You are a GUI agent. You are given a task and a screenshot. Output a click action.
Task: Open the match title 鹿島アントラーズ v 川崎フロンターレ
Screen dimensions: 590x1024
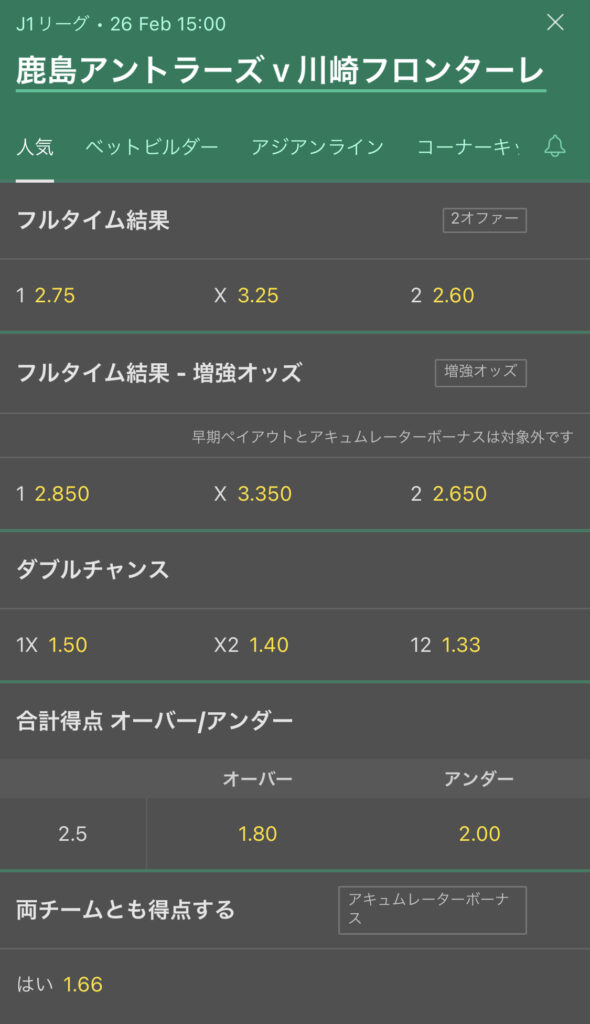point(280,71)
